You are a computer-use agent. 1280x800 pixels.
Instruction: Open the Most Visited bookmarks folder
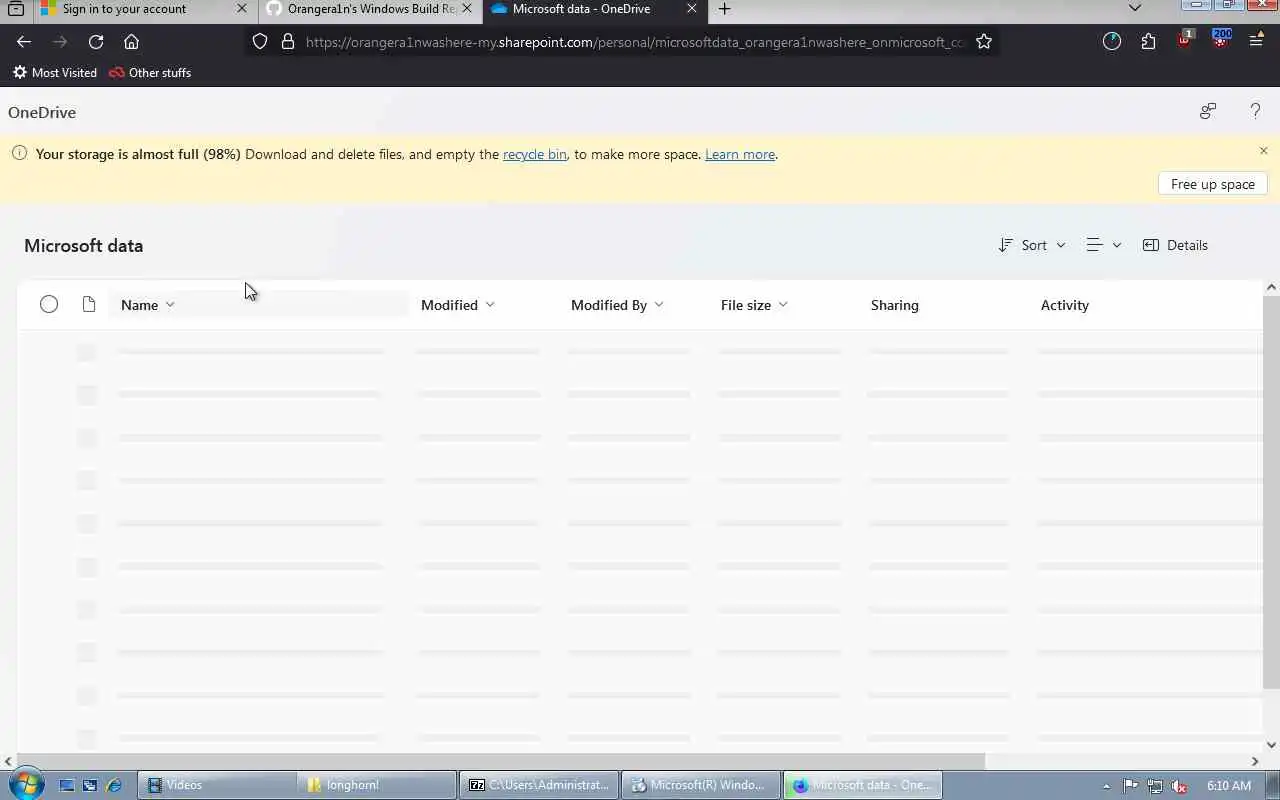(x=55, y=72)
